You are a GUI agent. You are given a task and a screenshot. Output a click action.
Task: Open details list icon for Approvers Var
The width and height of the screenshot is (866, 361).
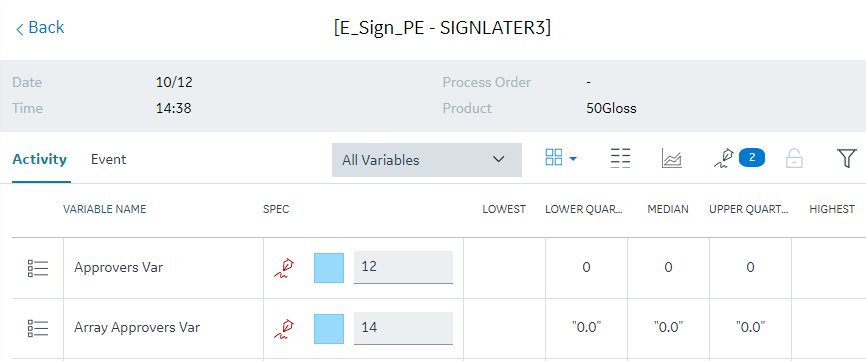38,268
